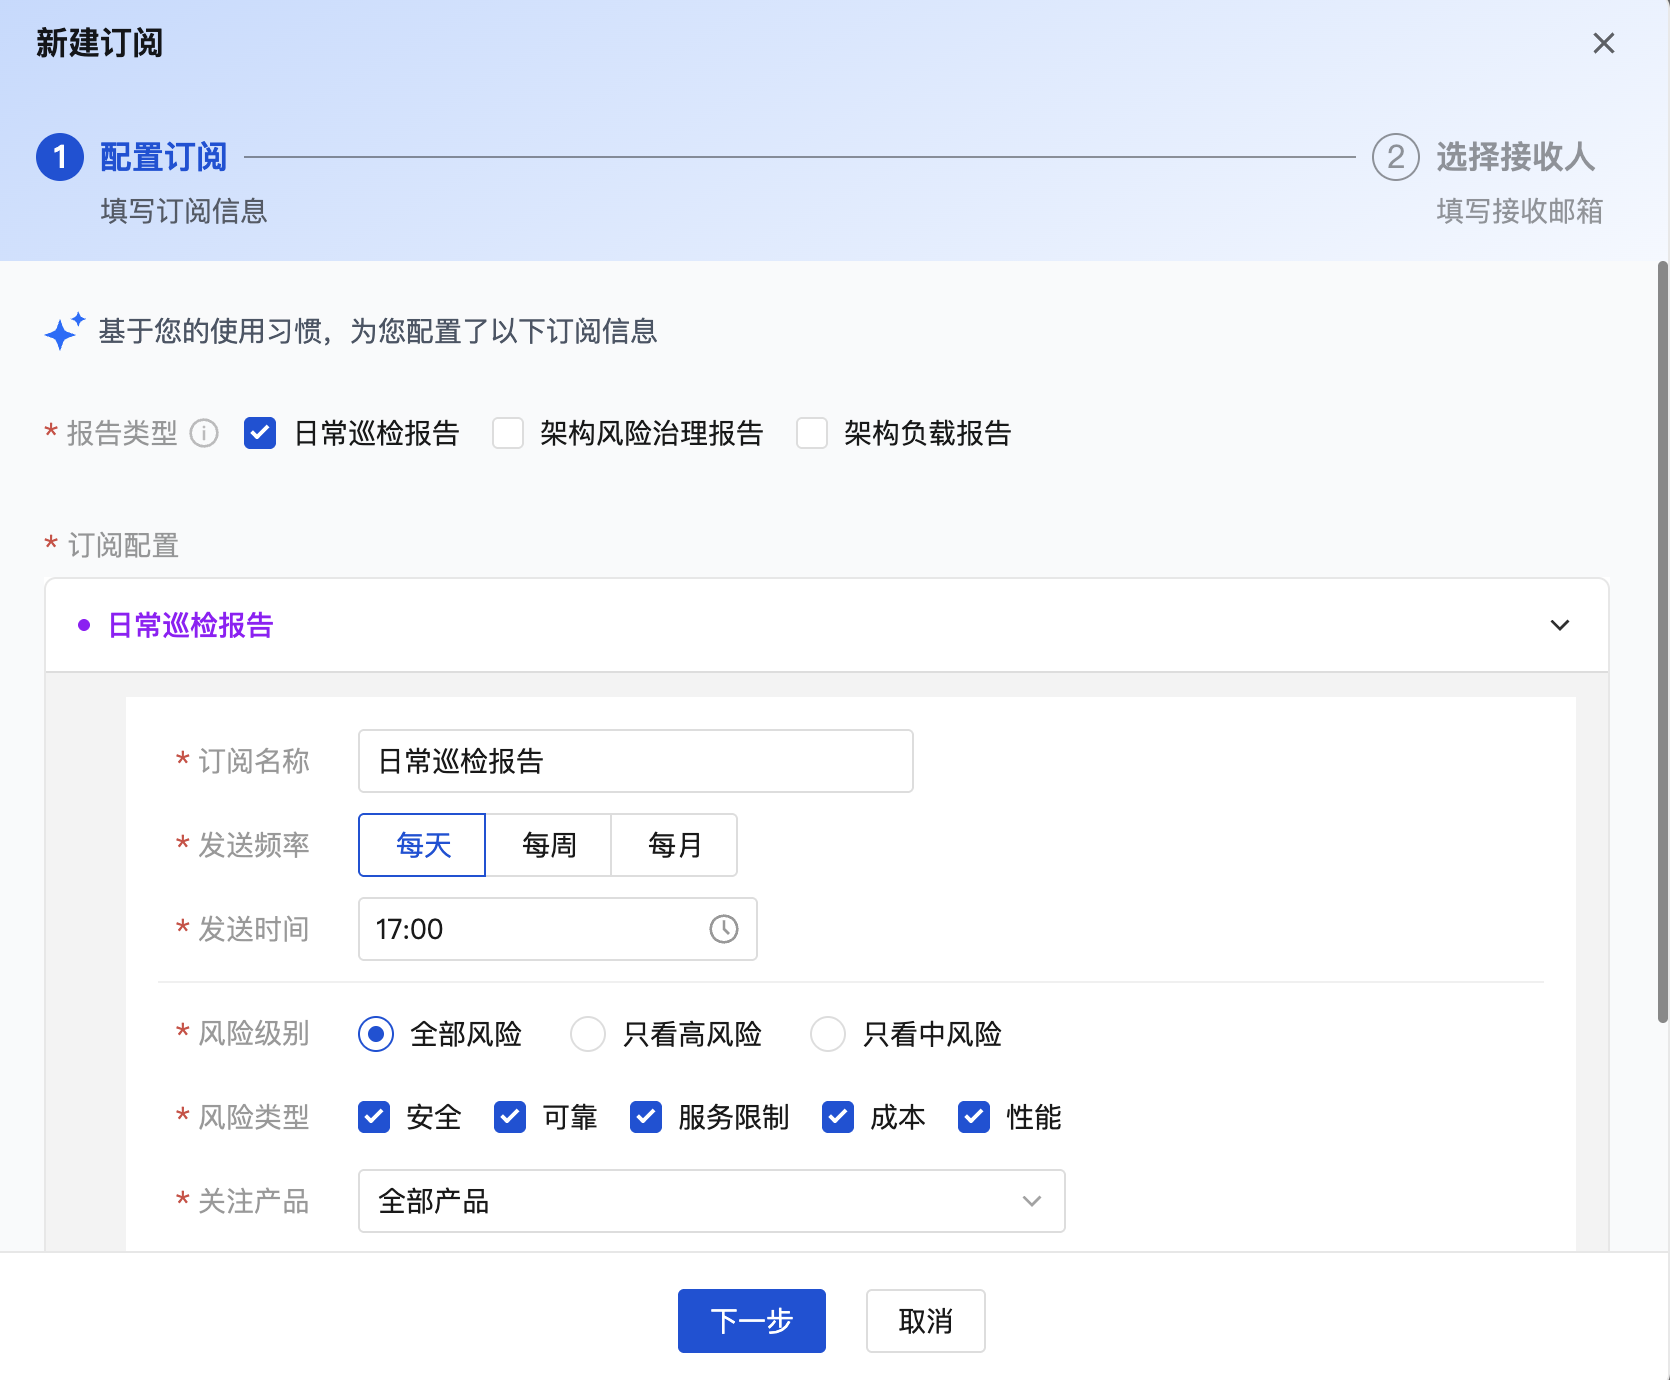Image resolution: width=1670 pixels, height=1380 pixels.
Task: Click the 订阅名称 input field
Action: click(x=635, y=761)
